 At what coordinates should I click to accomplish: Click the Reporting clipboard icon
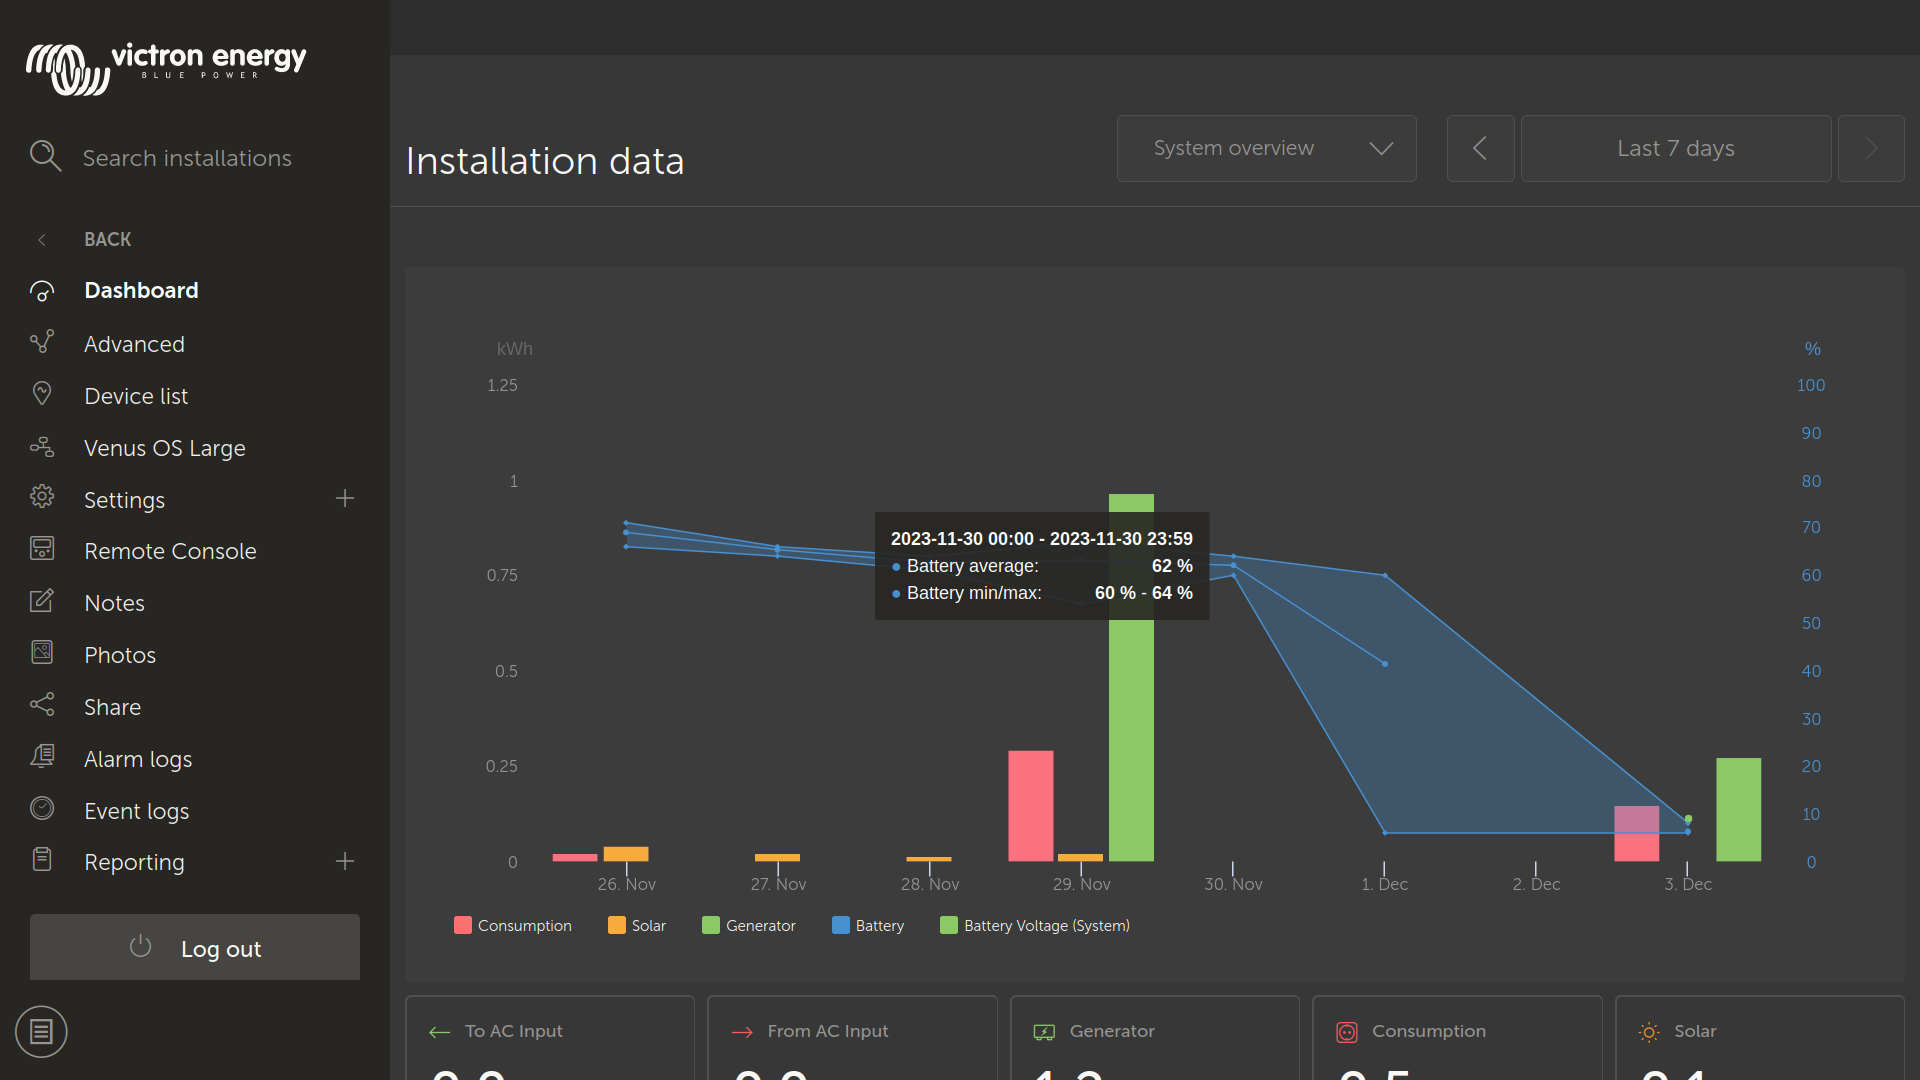coord(42,860)
